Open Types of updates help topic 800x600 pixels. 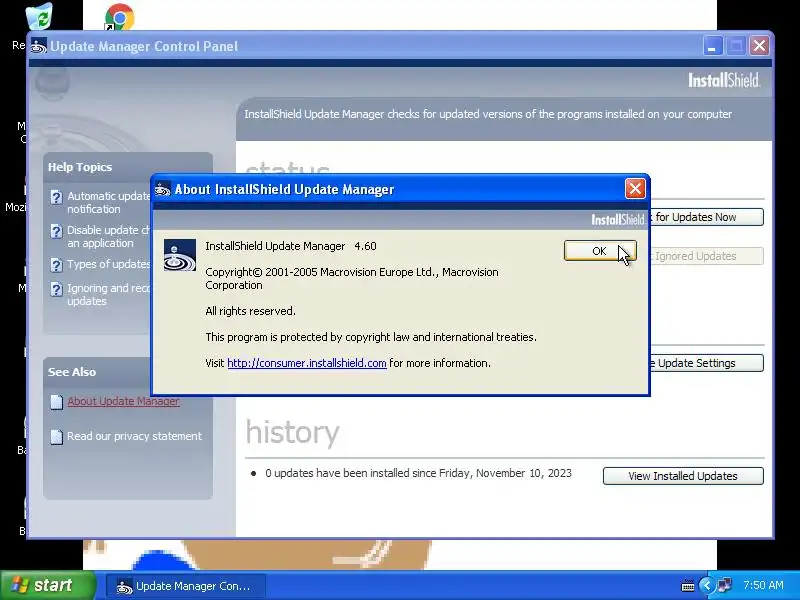tap(109, 264)
